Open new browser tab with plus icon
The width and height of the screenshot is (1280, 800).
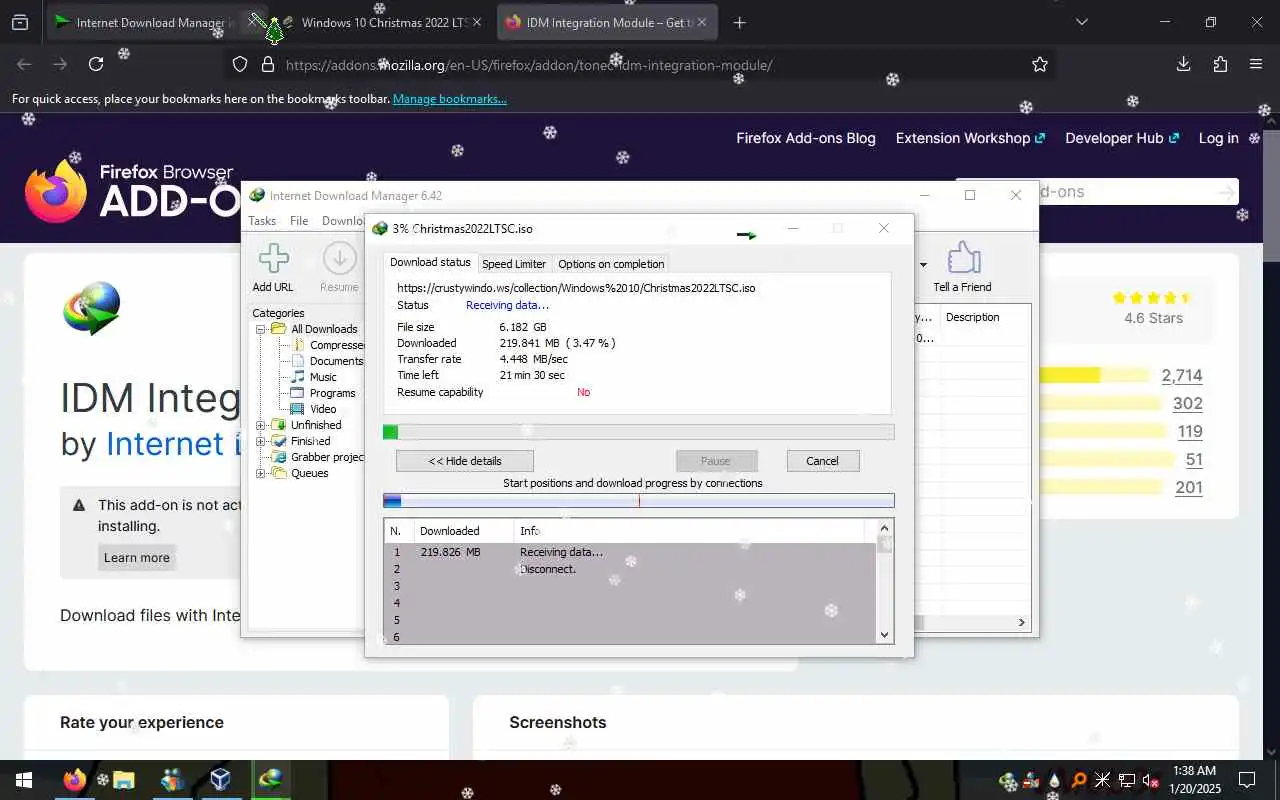coord(739,22)
